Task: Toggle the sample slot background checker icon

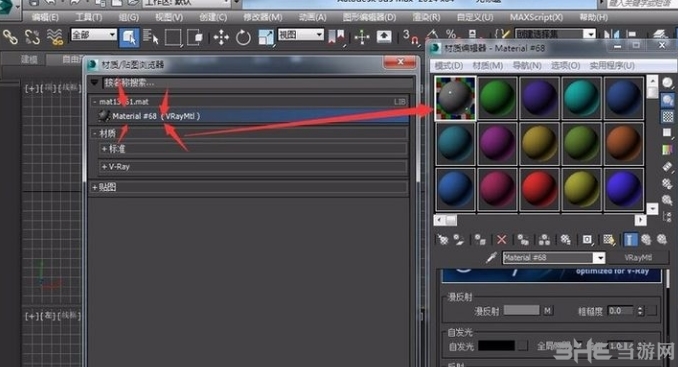Action: (x=668, y=116)
